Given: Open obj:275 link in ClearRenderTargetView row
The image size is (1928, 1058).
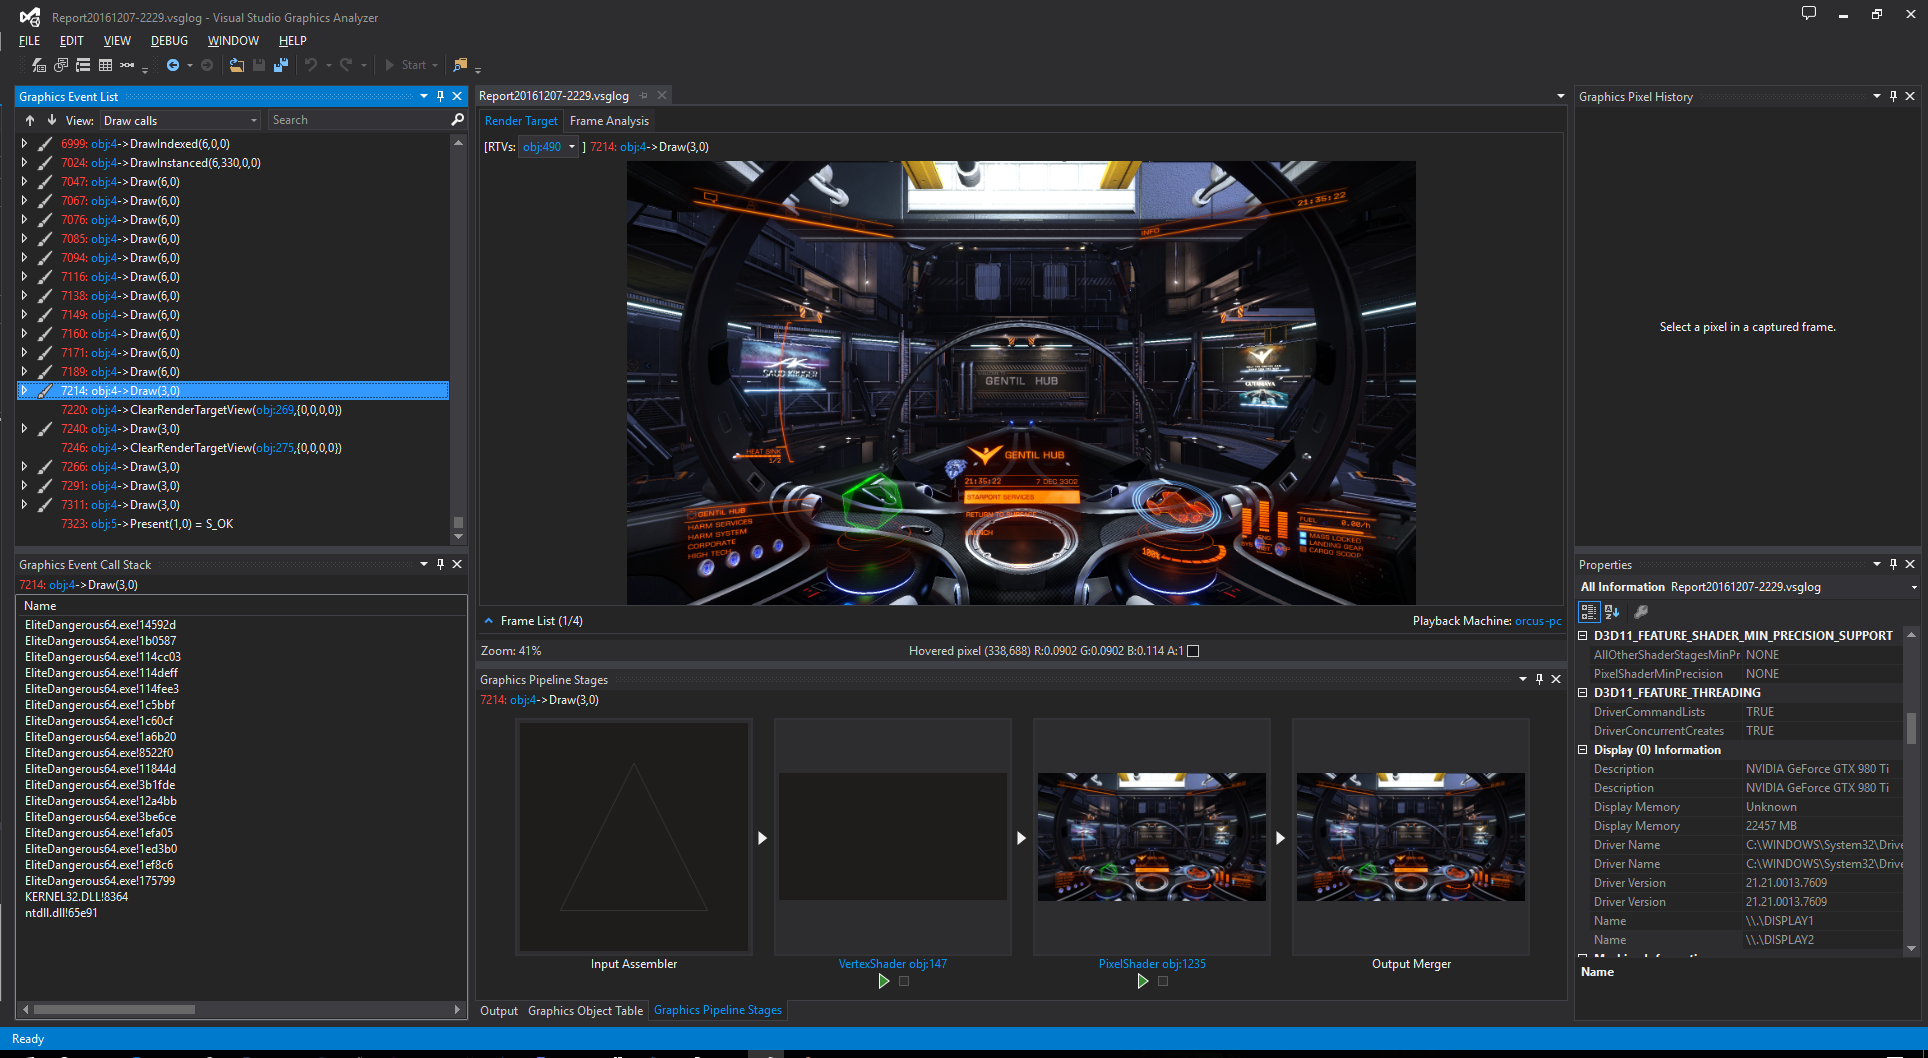Looking at the screenshot, I should click(275, 448).
